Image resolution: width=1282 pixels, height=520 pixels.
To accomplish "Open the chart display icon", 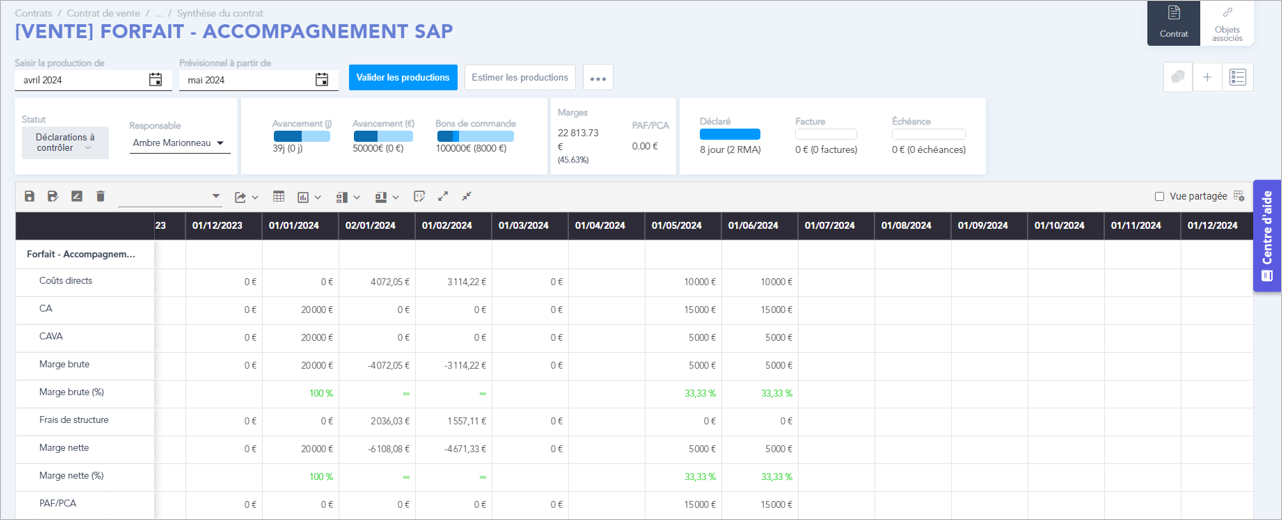I will [303, 197].
